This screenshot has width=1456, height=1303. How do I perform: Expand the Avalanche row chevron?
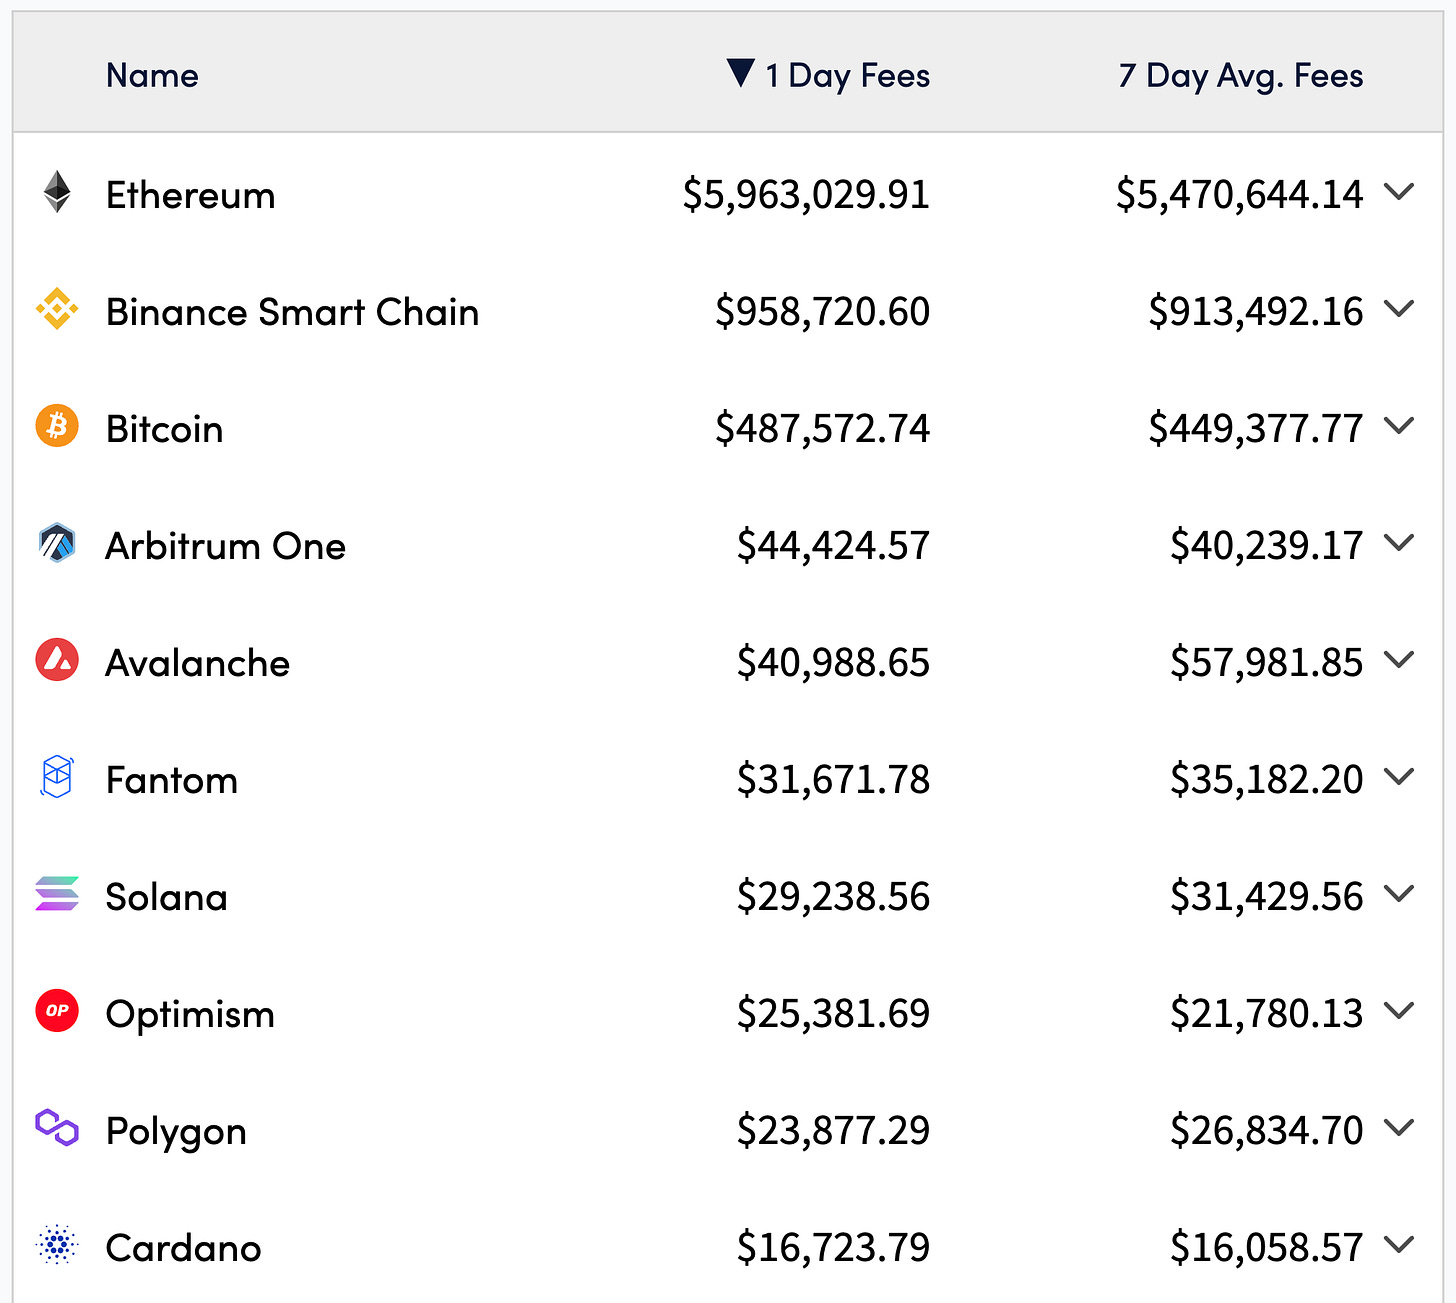point(1400,659)
